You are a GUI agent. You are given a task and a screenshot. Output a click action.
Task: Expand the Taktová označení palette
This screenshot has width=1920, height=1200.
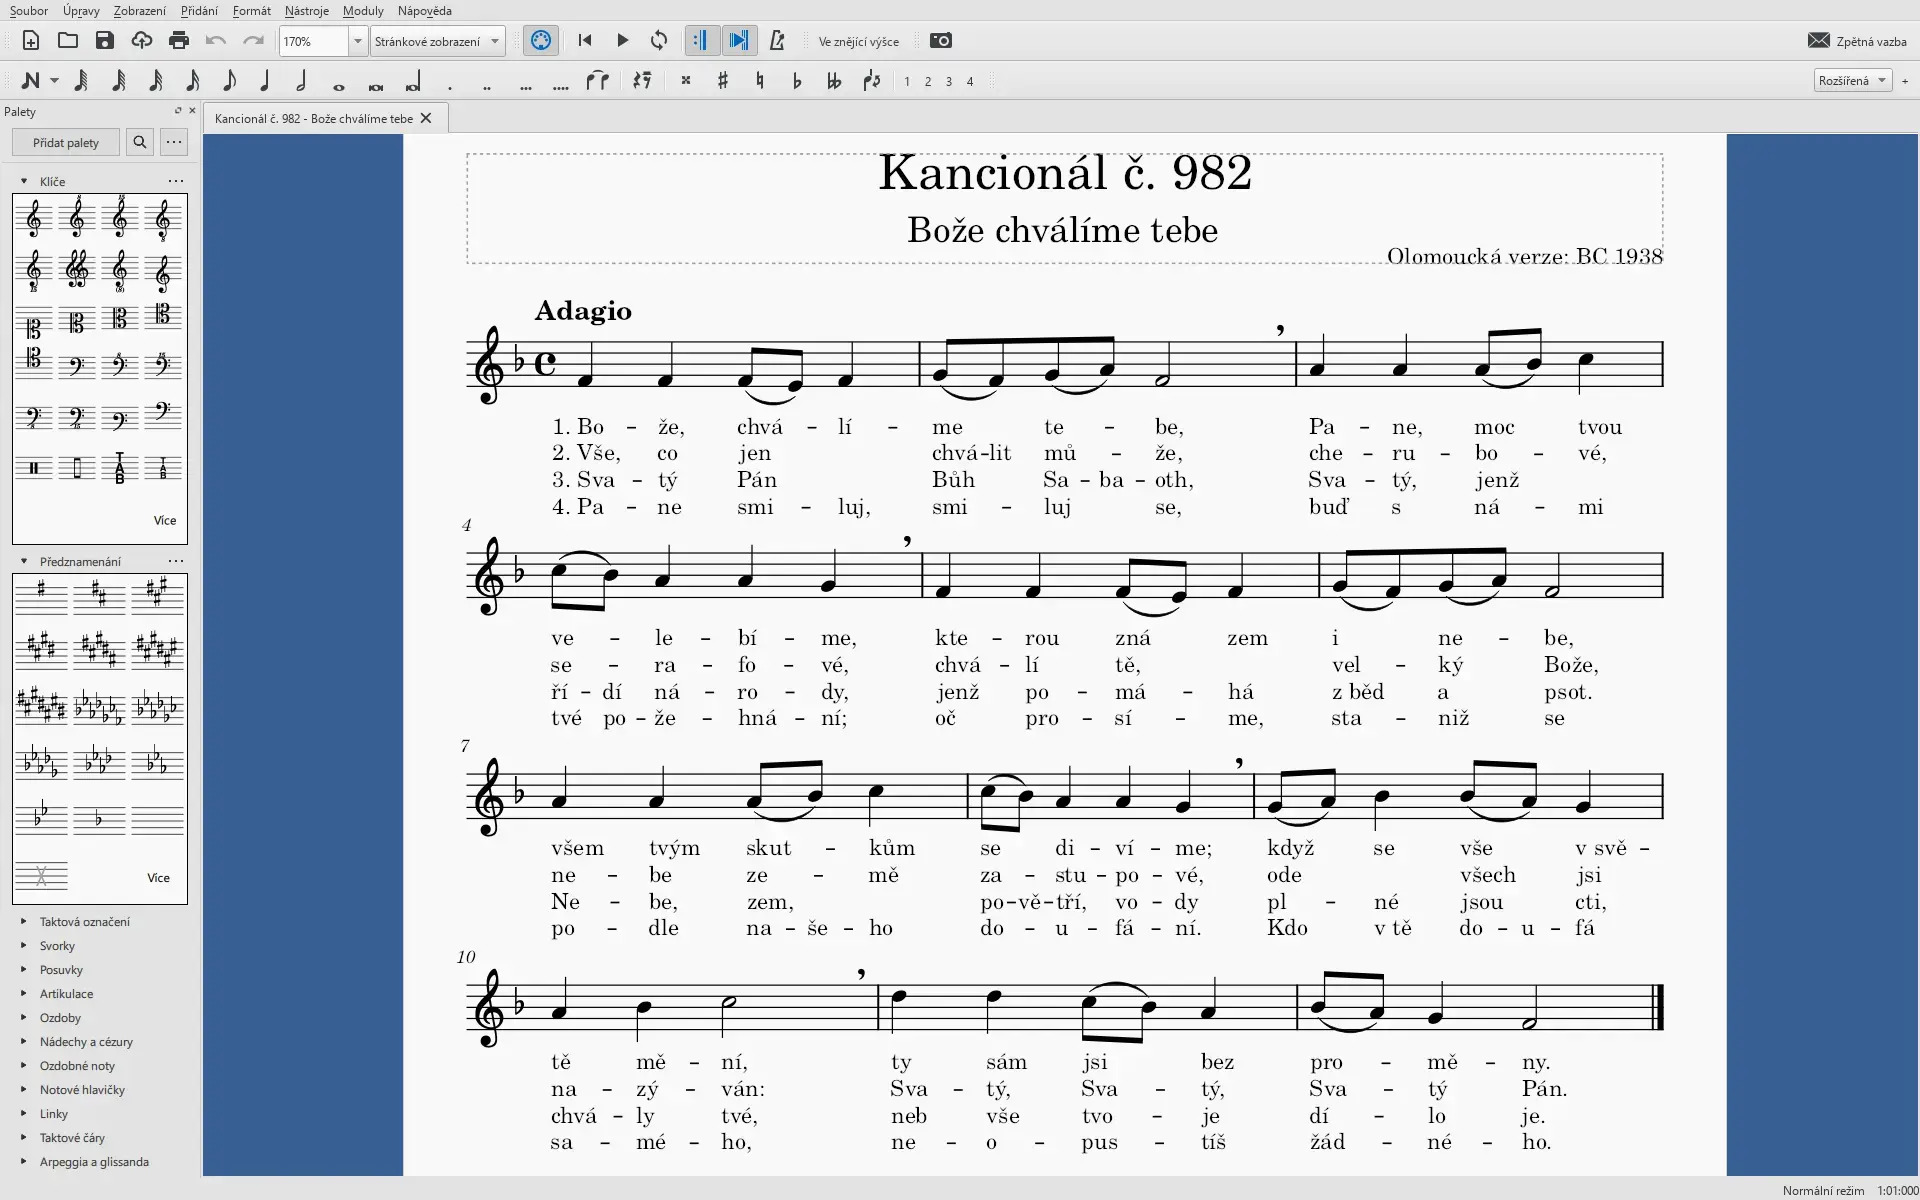[24, 921]
